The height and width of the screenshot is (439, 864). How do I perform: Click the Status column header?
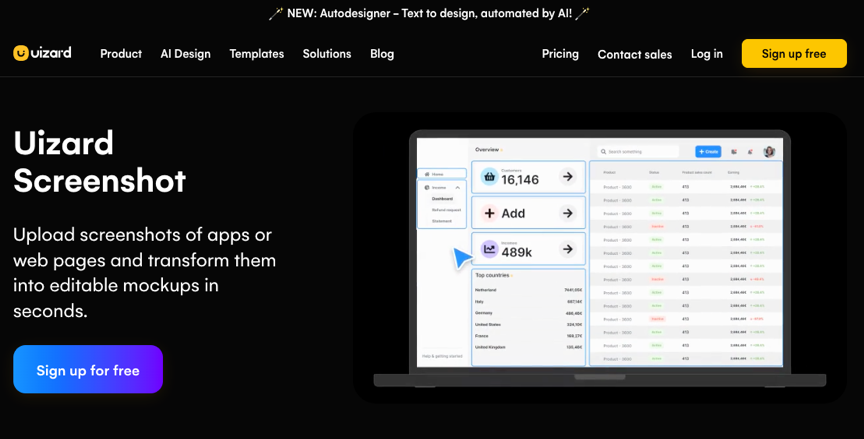654,172
